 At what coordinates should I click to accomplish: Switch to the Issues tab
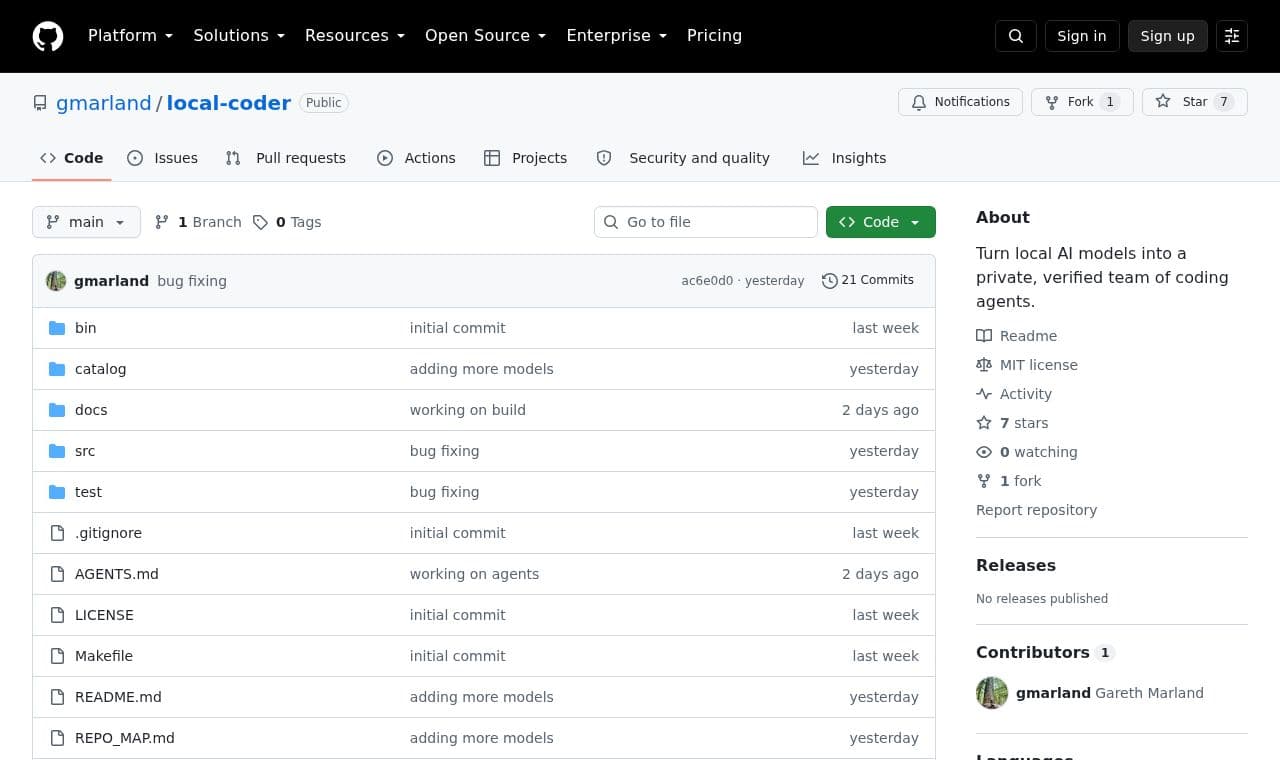[x=163, y=158]
